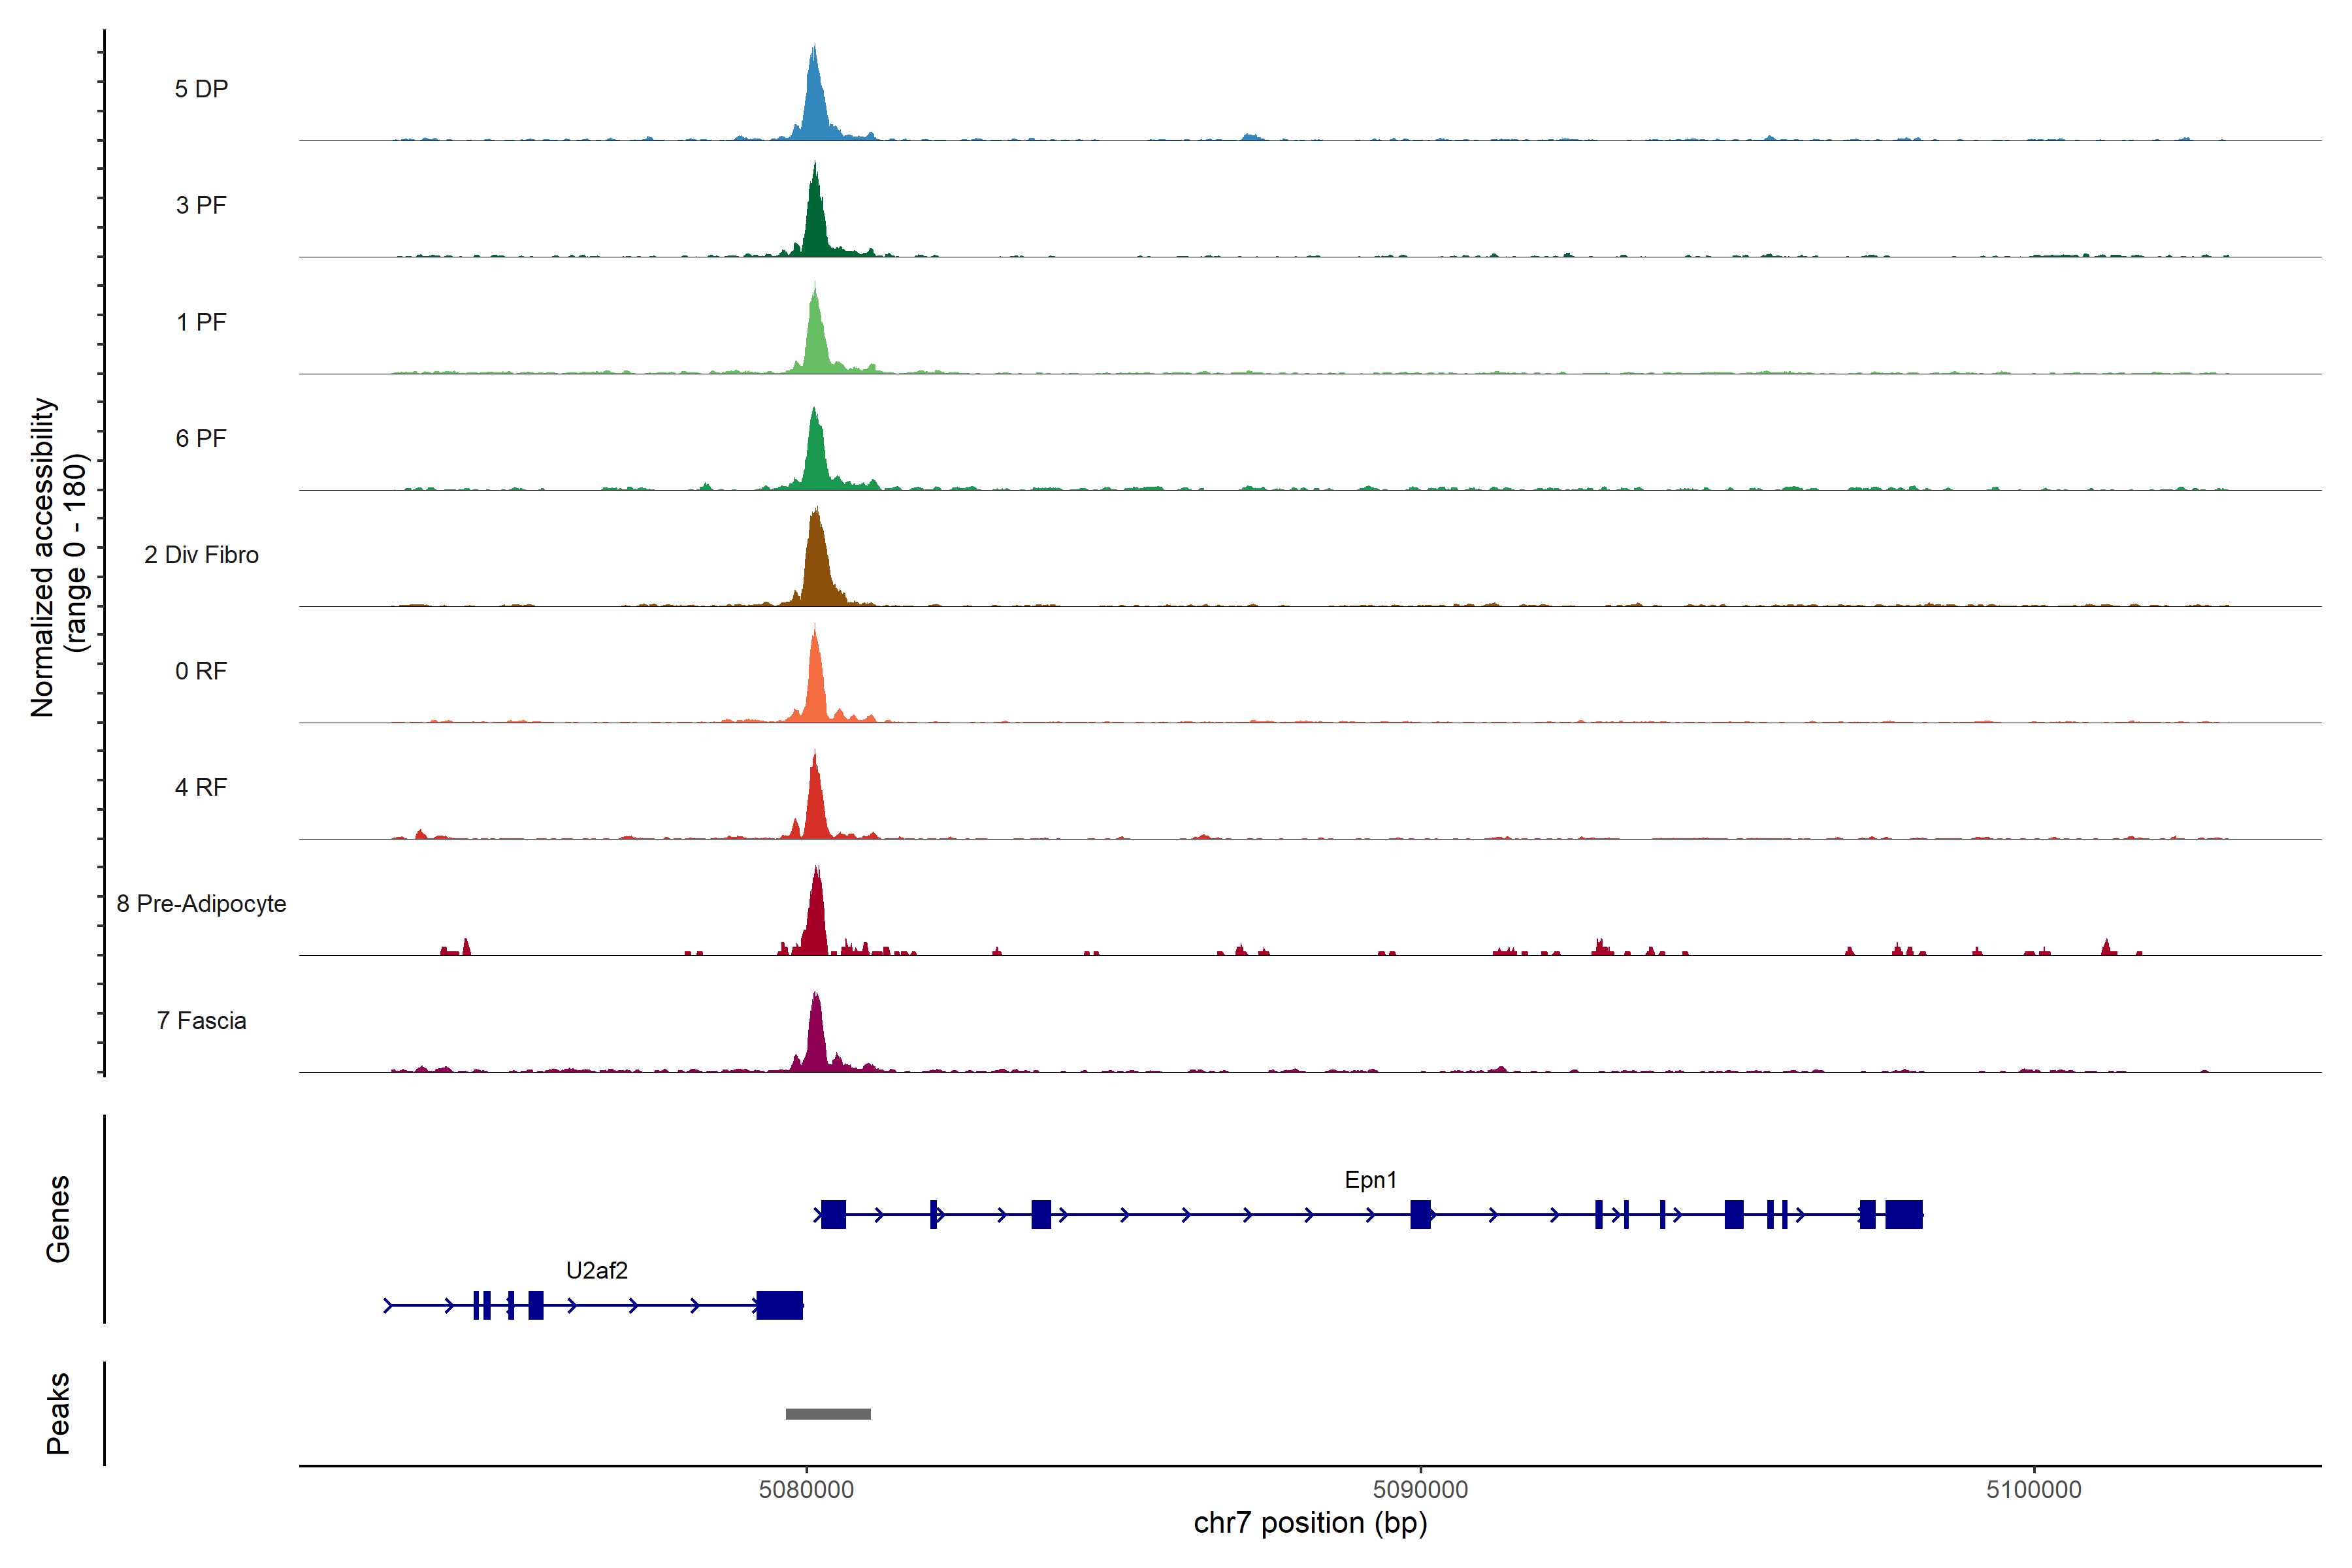Click the Epn1 gene name

(1370, 1180)
